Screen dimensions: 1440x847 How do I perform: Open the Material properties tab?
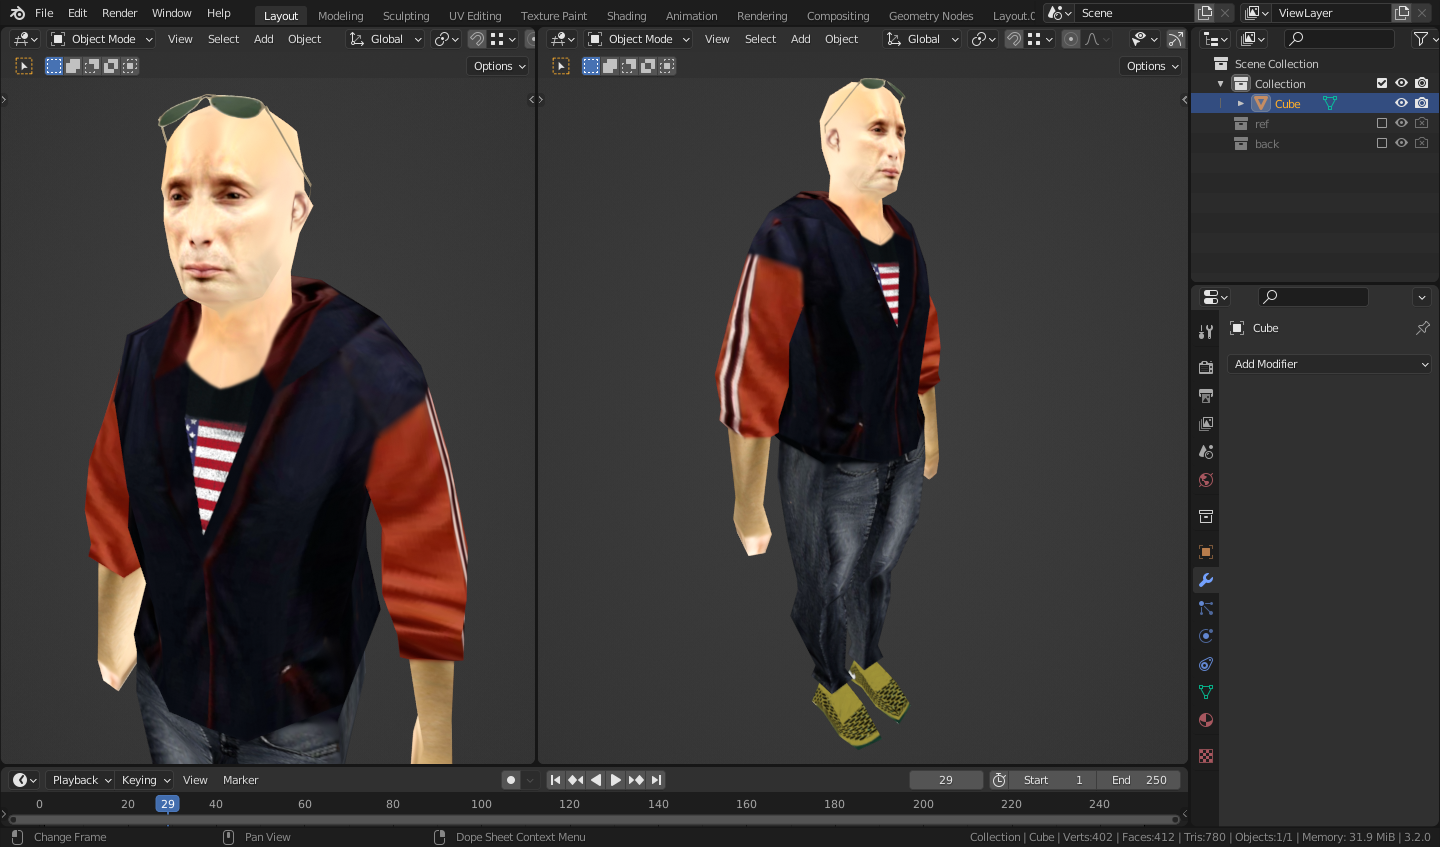pyautogui.click(x=1206, y=720)
